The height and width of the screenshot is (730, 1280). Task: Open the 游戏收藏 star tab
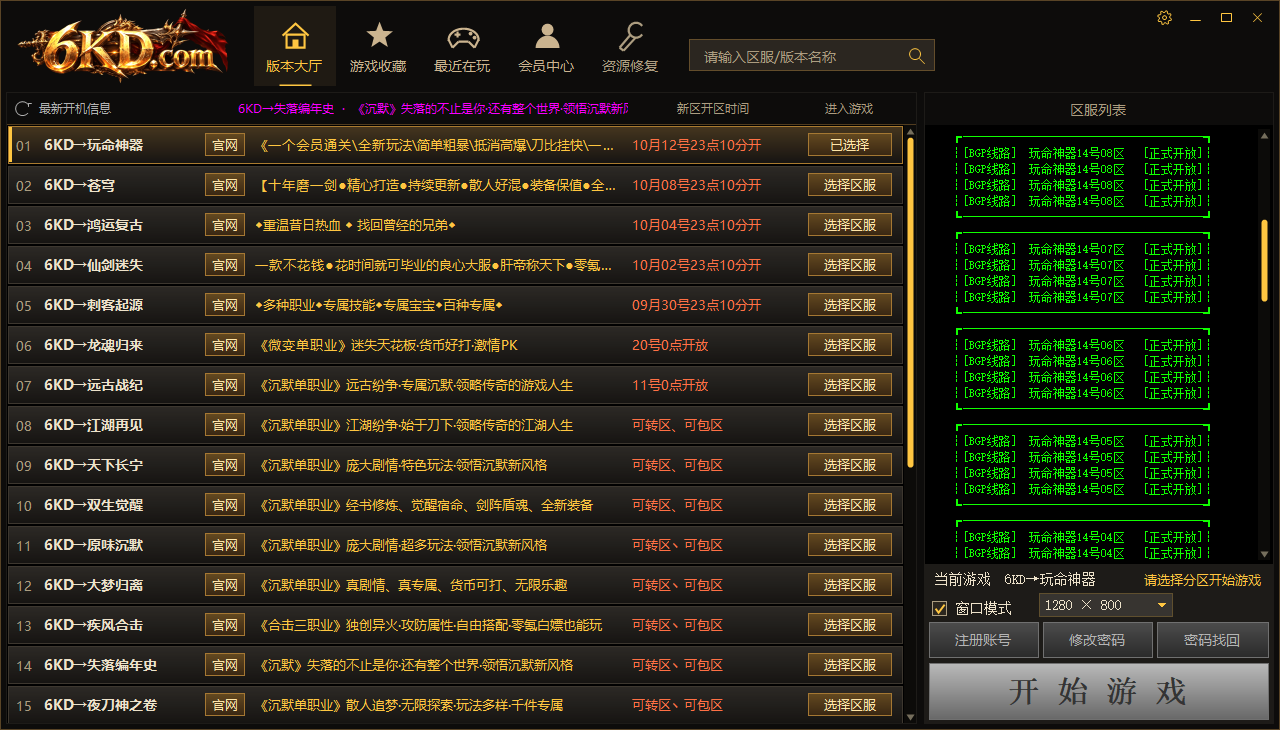click(378, 47)
